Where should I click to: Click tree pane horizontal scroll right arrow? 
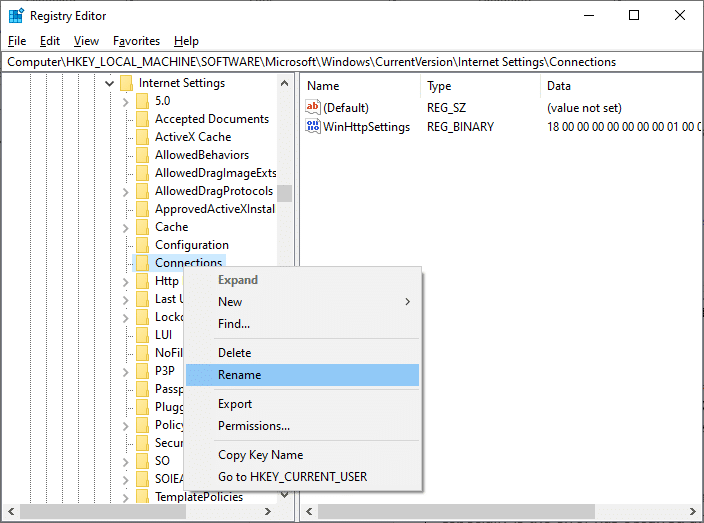pos(268,511)
